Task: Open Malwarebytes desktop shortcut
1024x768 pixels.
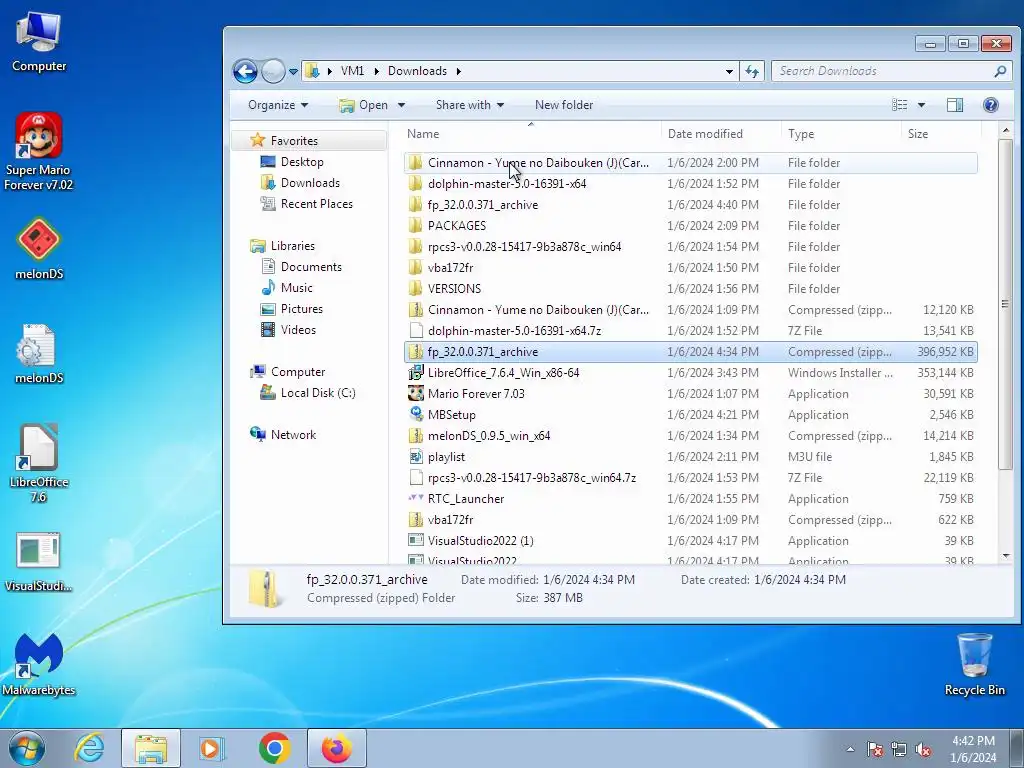Action: (x=39, y=664)
